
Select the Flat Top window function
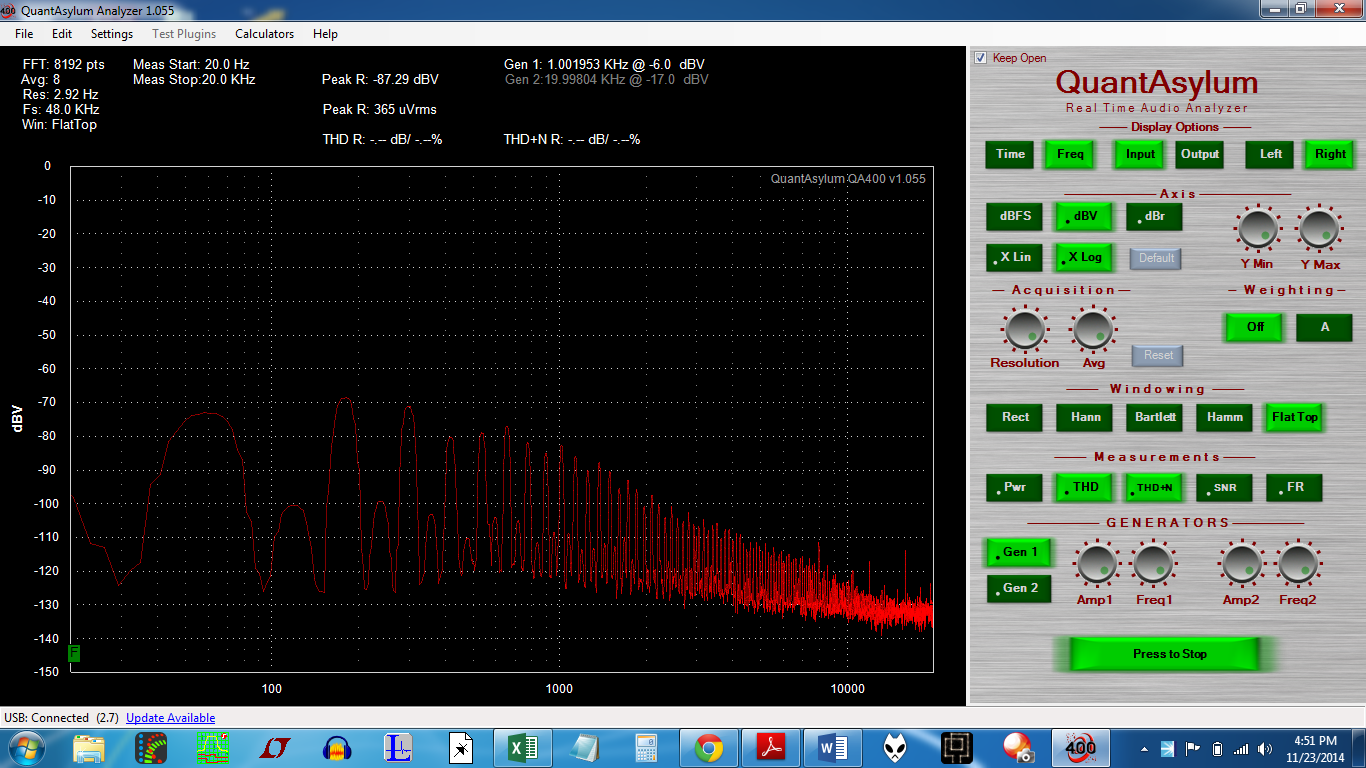pyautogui.click(x=1294, y=417)
